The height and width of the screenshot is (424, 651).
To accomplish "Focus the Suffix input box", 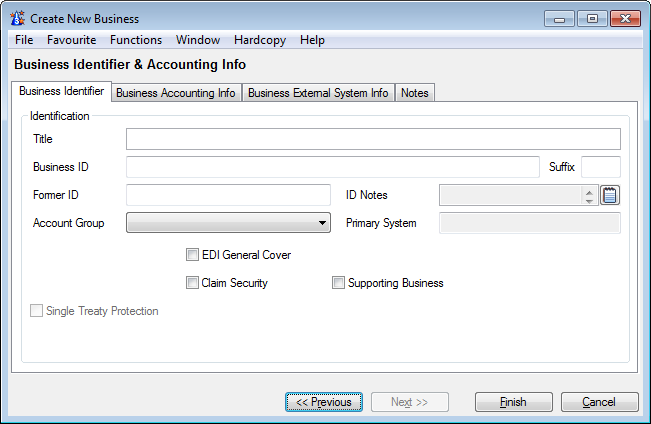I will [x=600, y=167].
